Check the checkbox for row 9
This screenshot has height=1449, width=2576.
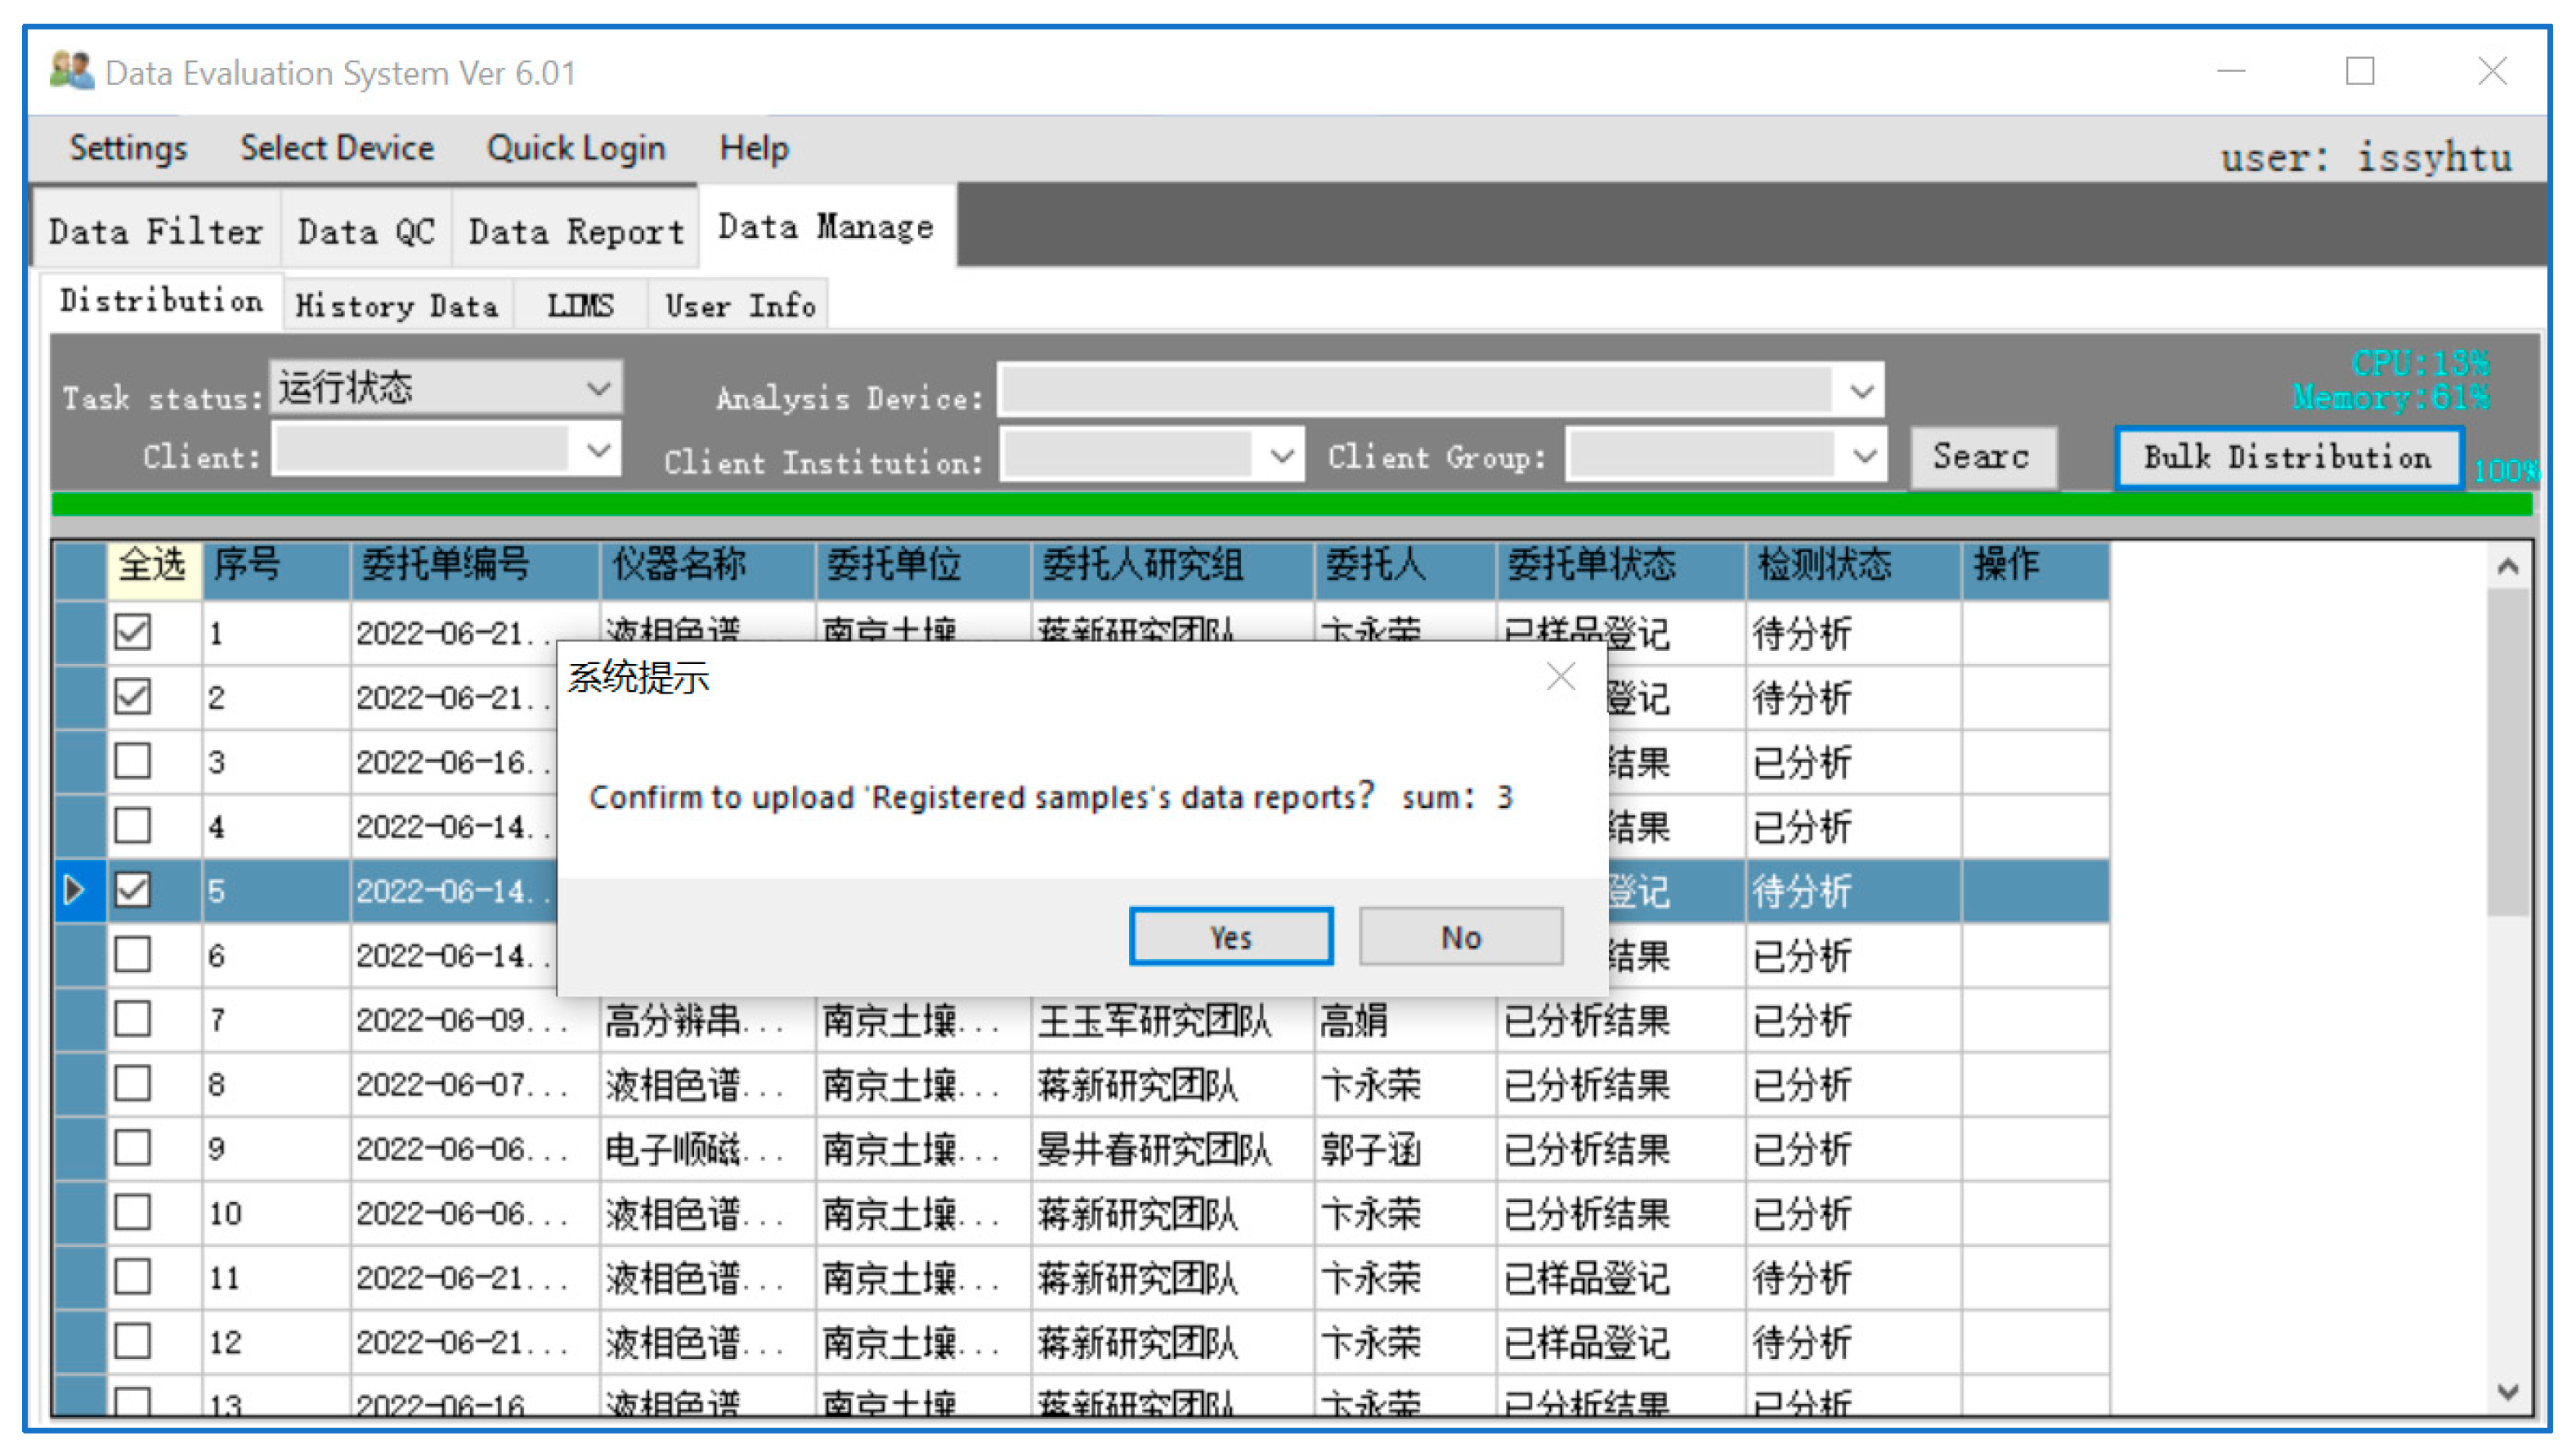[132, 1148]
